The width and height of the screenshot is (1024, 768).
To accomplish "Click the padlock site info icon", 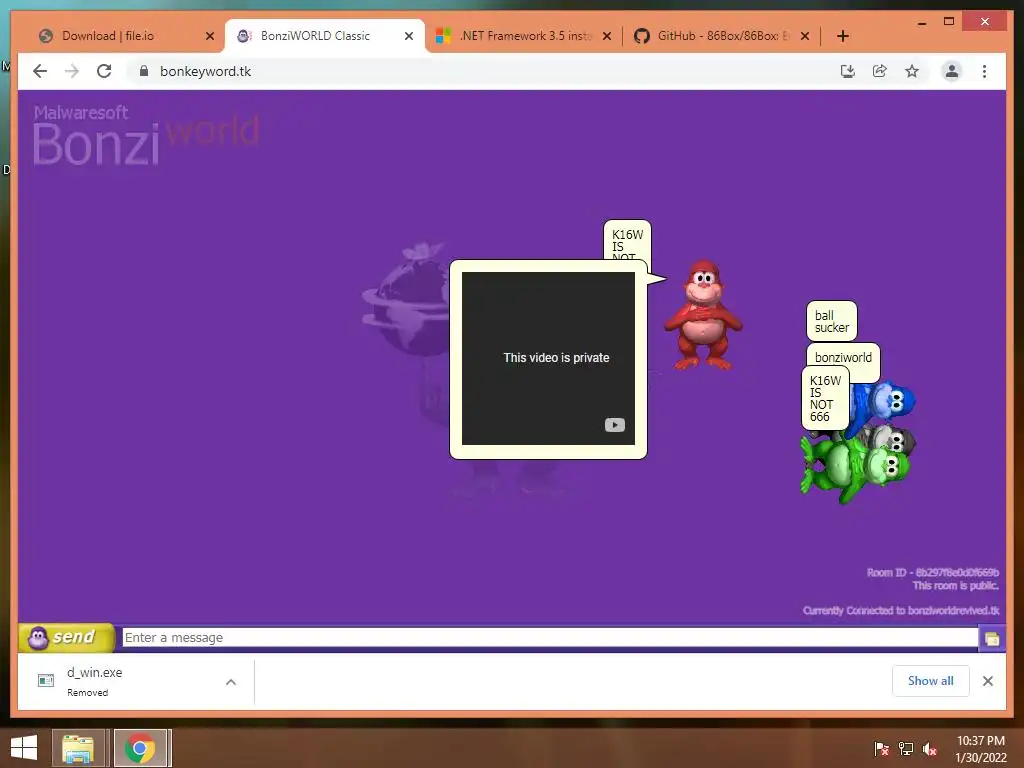I will tap(144, 71).
